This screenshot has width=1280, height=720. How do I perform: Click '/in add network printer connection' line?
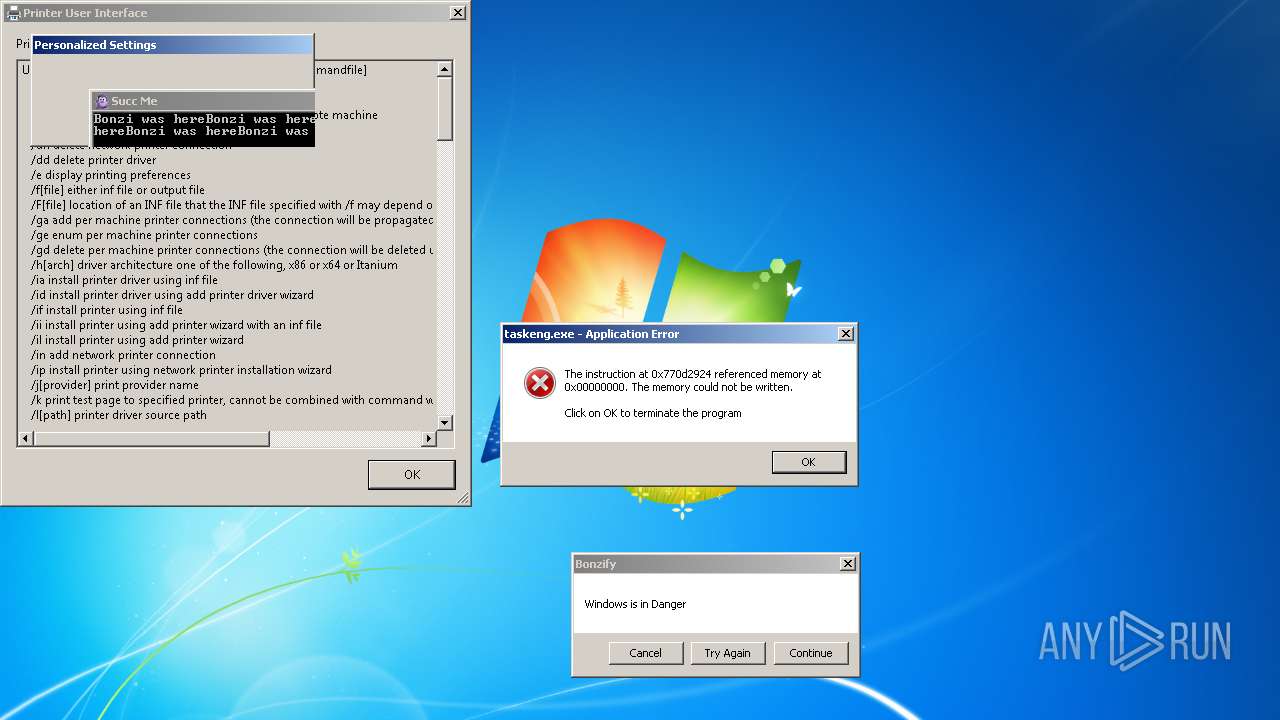click(x=123, y=355)
